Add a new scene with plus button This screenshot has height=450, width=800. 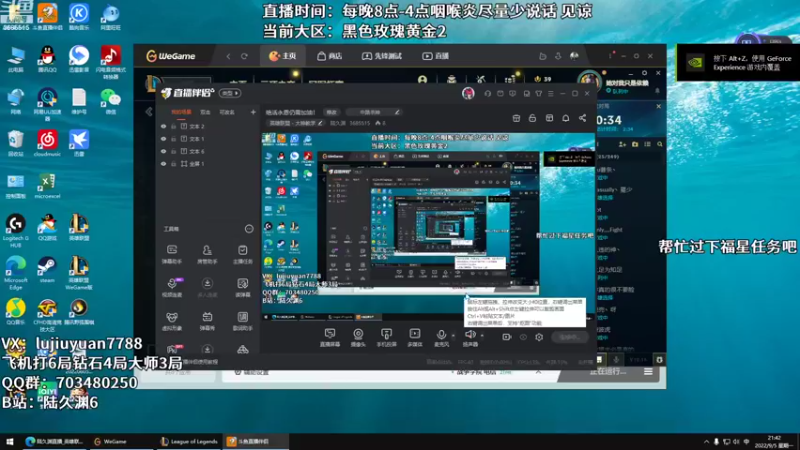[x=253, y=112]
